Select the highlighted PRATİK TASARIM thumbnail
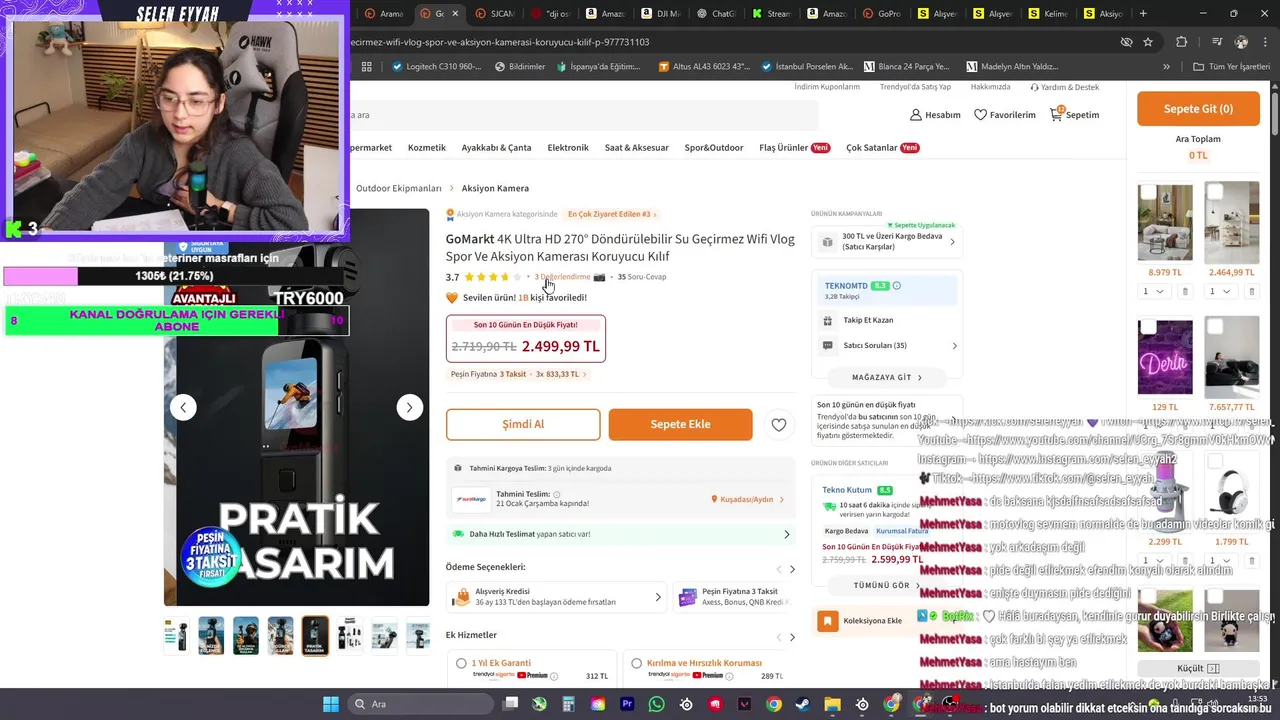Viewport: 1280px width, 720px height. click(315, 636)
